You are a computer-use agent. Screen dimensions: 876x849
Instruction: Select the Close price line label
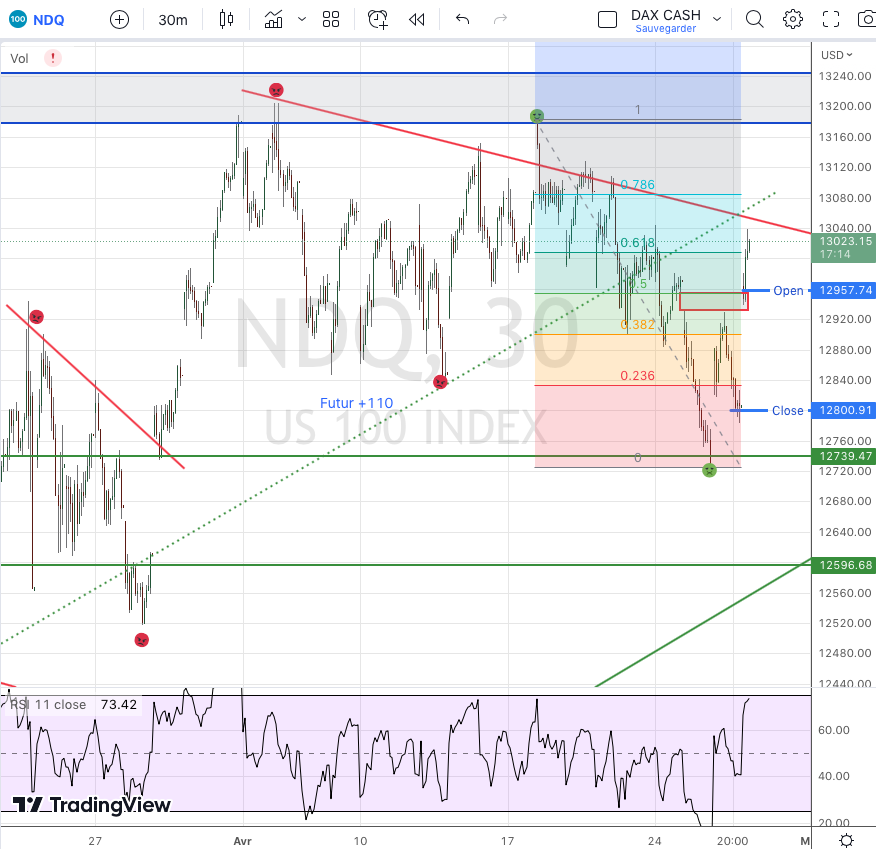787,411
